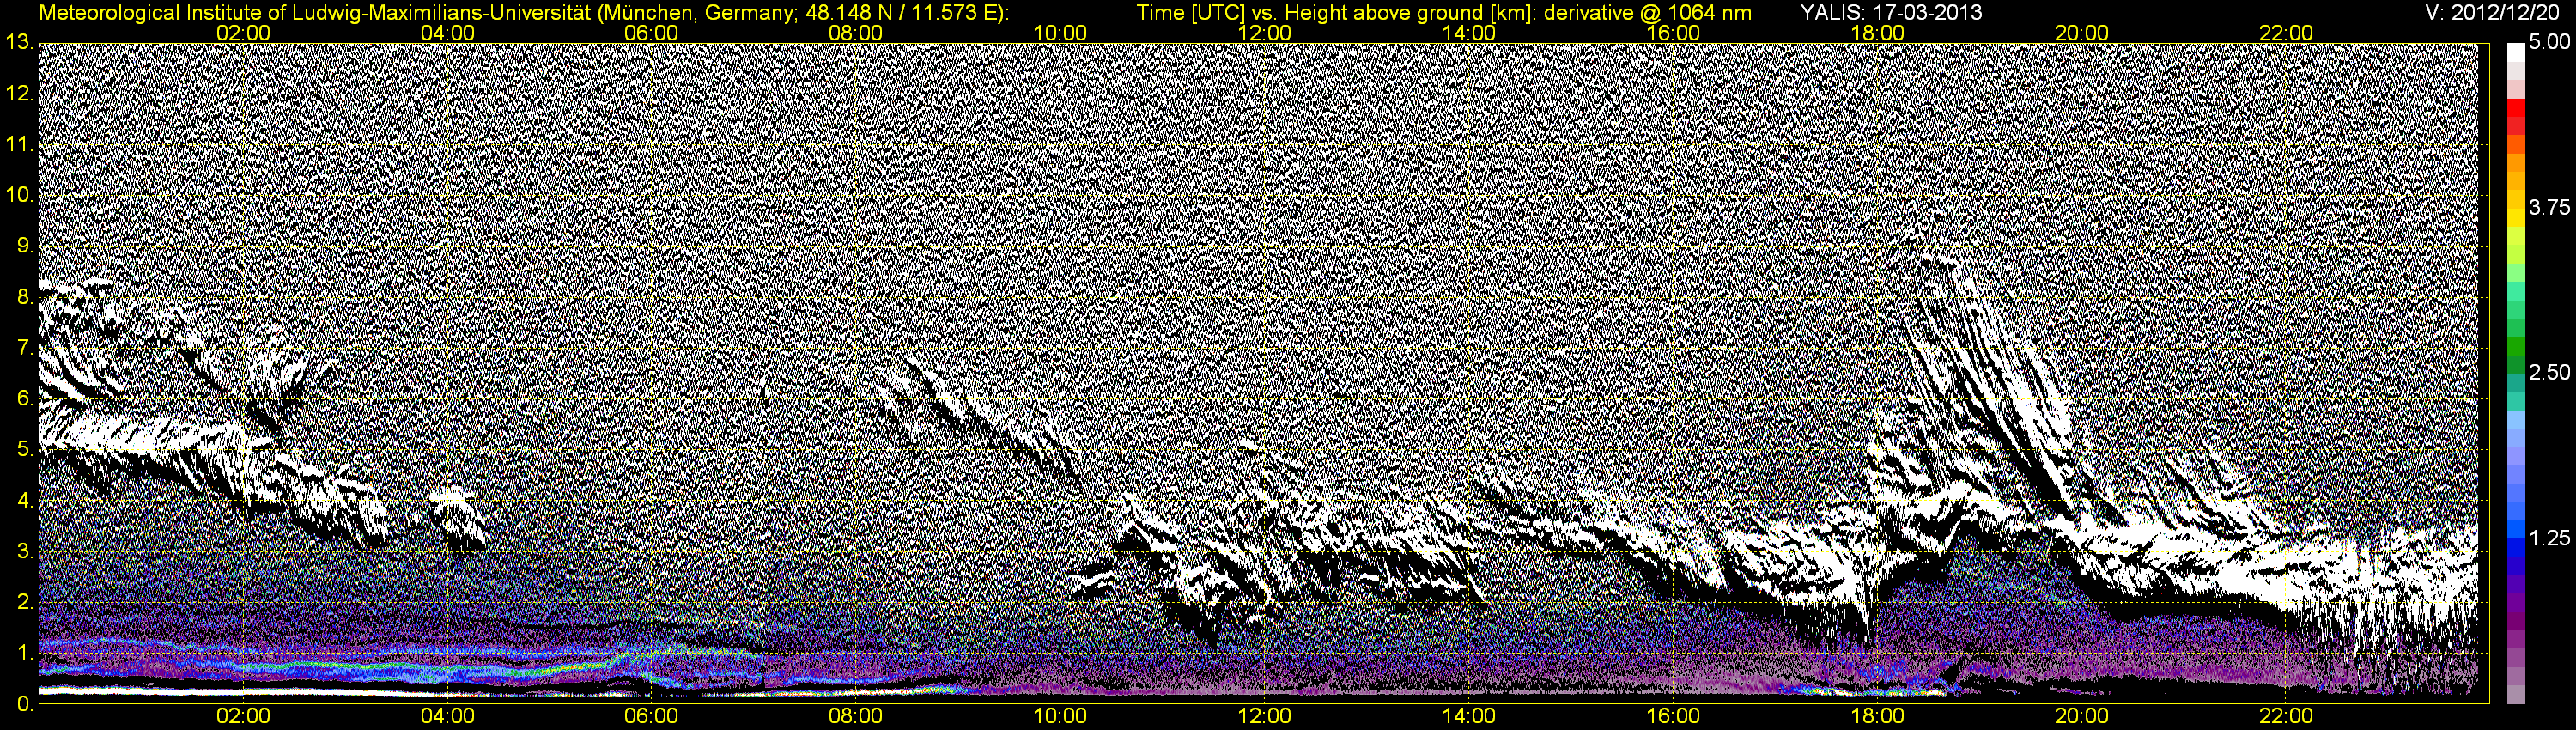Click the 06:00 label on the top time axis
The image size is (2576, 730).
pyautogui.click(x=652, y=33)
